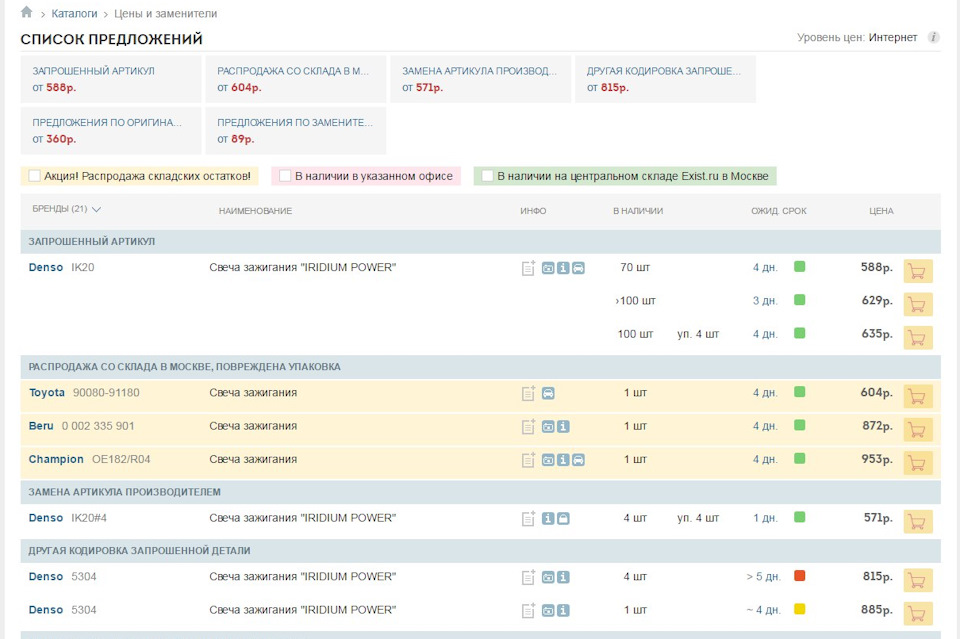Viewport: 960px width, 639px height.
Task: Click the note icon for Denso IK20
Action: (x=528, y=268)
